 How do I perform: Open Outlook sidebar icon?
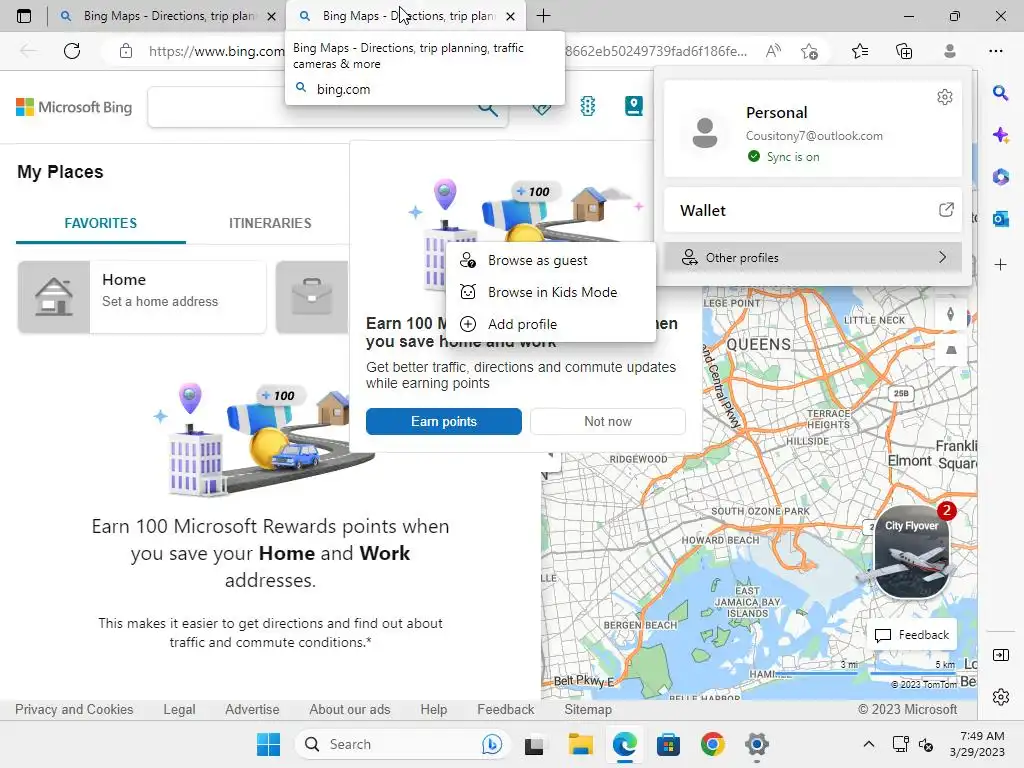(x=1000, y=219)
